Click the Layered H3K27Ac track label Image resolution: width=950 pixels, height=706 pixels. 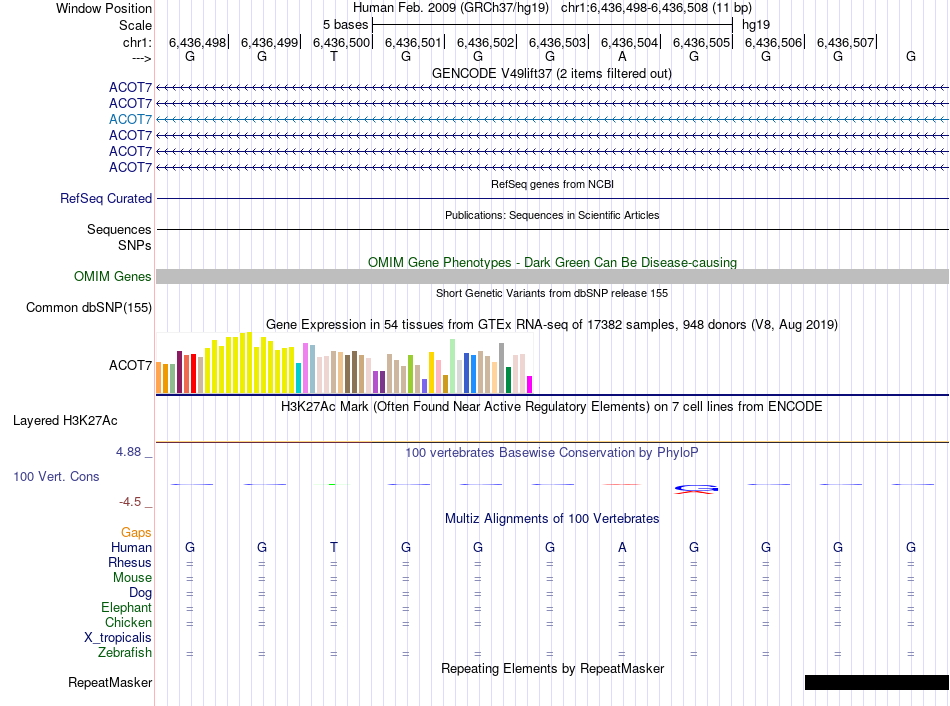65,421
